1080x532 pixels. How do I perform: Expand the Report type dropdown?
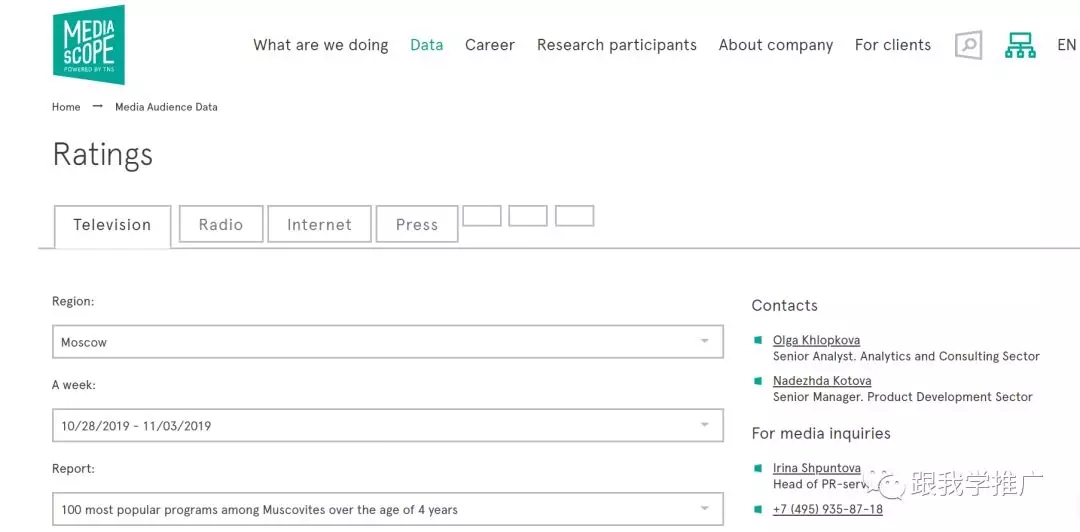click(x=387, y=509)
